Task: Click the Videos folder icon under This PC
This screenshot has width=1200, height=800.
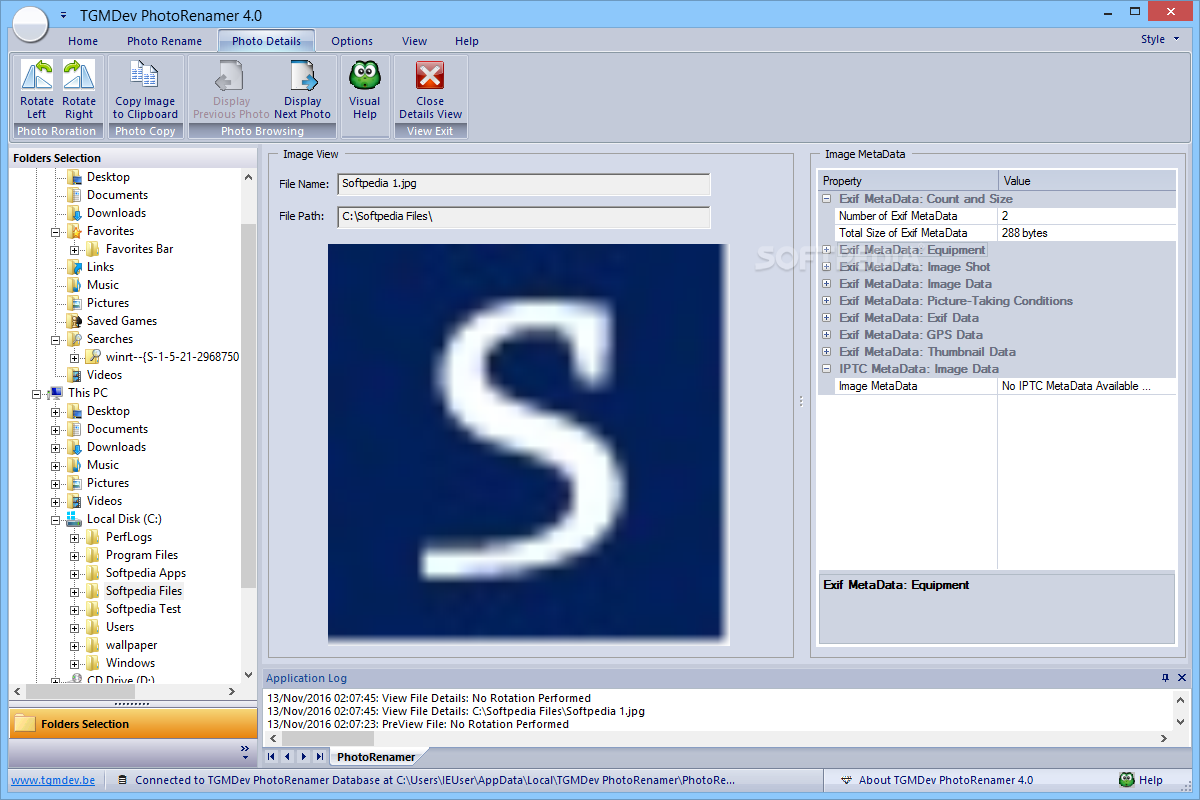Action: tap(74, 501)
